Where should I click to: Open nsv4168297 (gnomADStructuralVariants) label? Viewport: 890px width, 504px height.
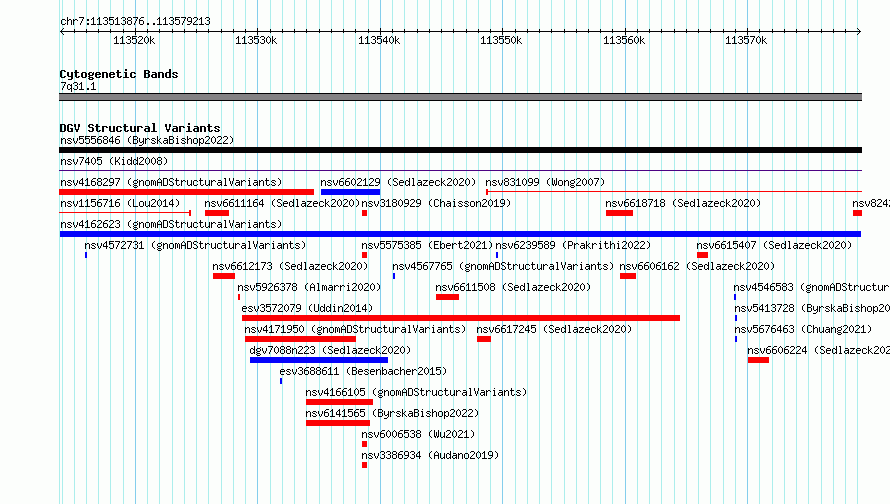(x=171, y=182)
